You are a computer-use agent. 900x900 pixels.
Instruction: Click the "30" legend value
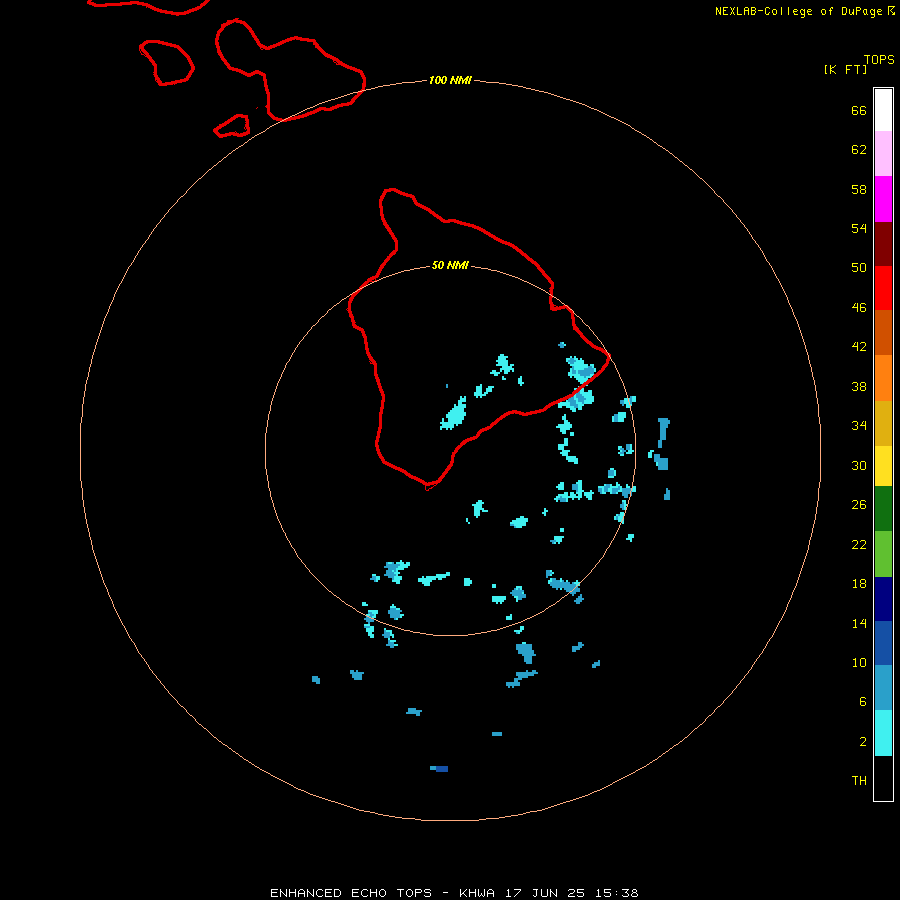pos(859,465)
